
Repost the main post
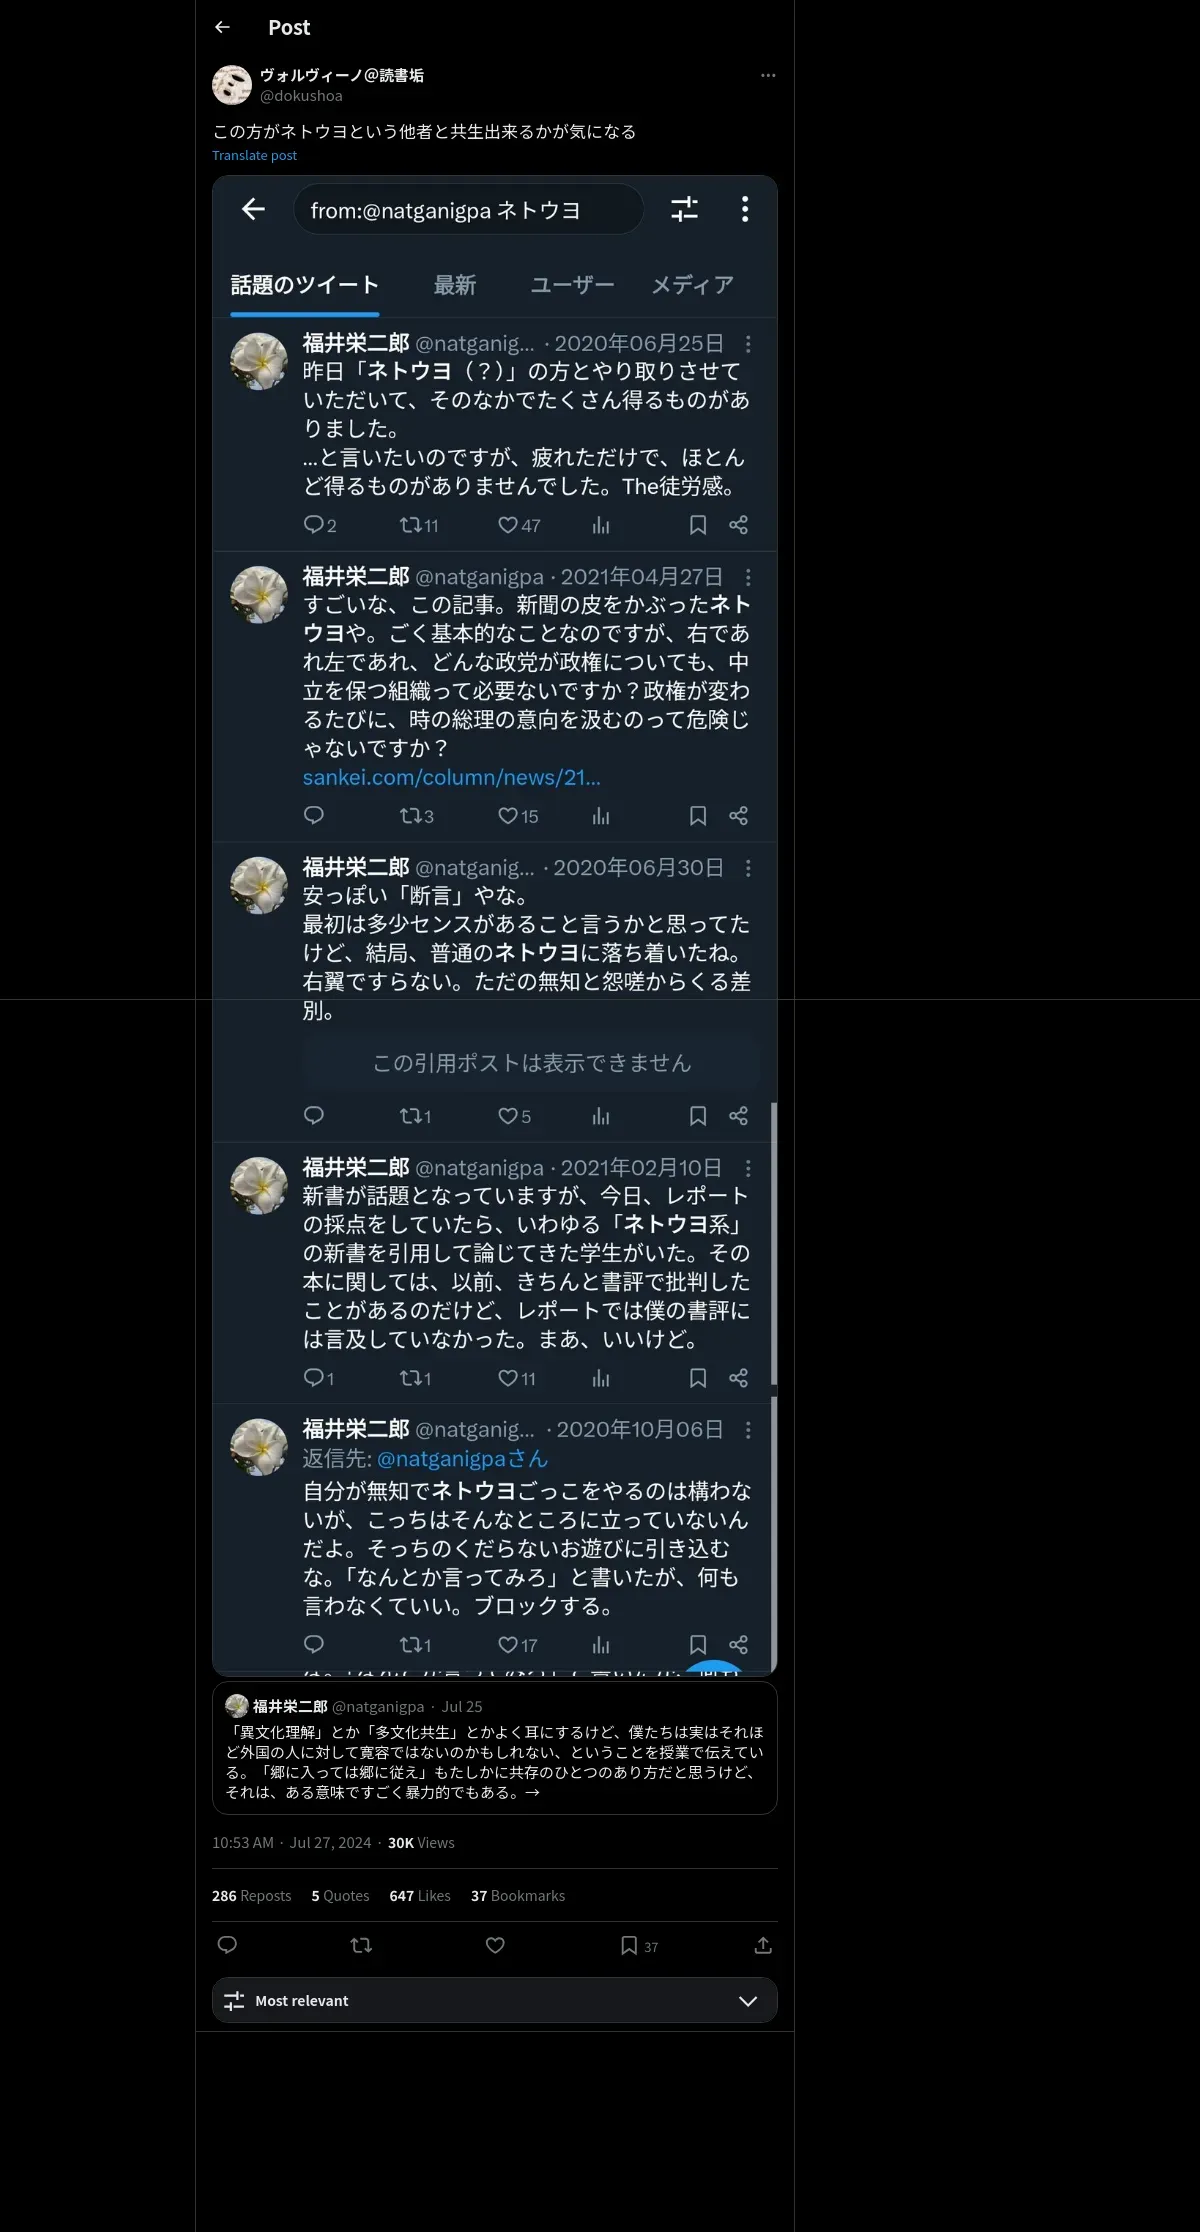361,1944
